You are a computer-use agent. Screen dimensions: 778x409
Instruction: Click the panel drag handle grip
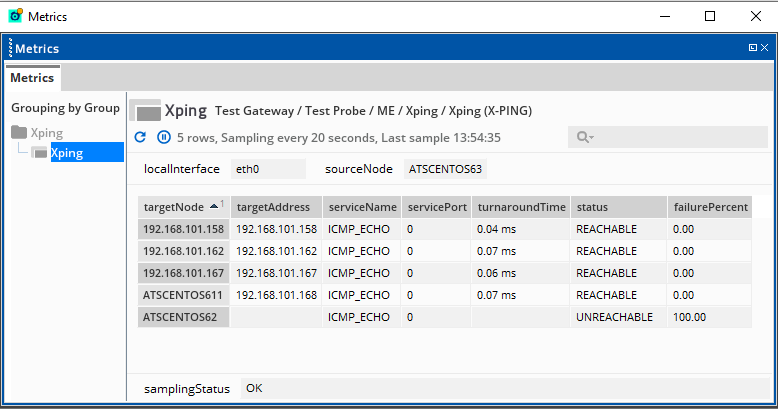pyautogui.click(x=11, y=48)
